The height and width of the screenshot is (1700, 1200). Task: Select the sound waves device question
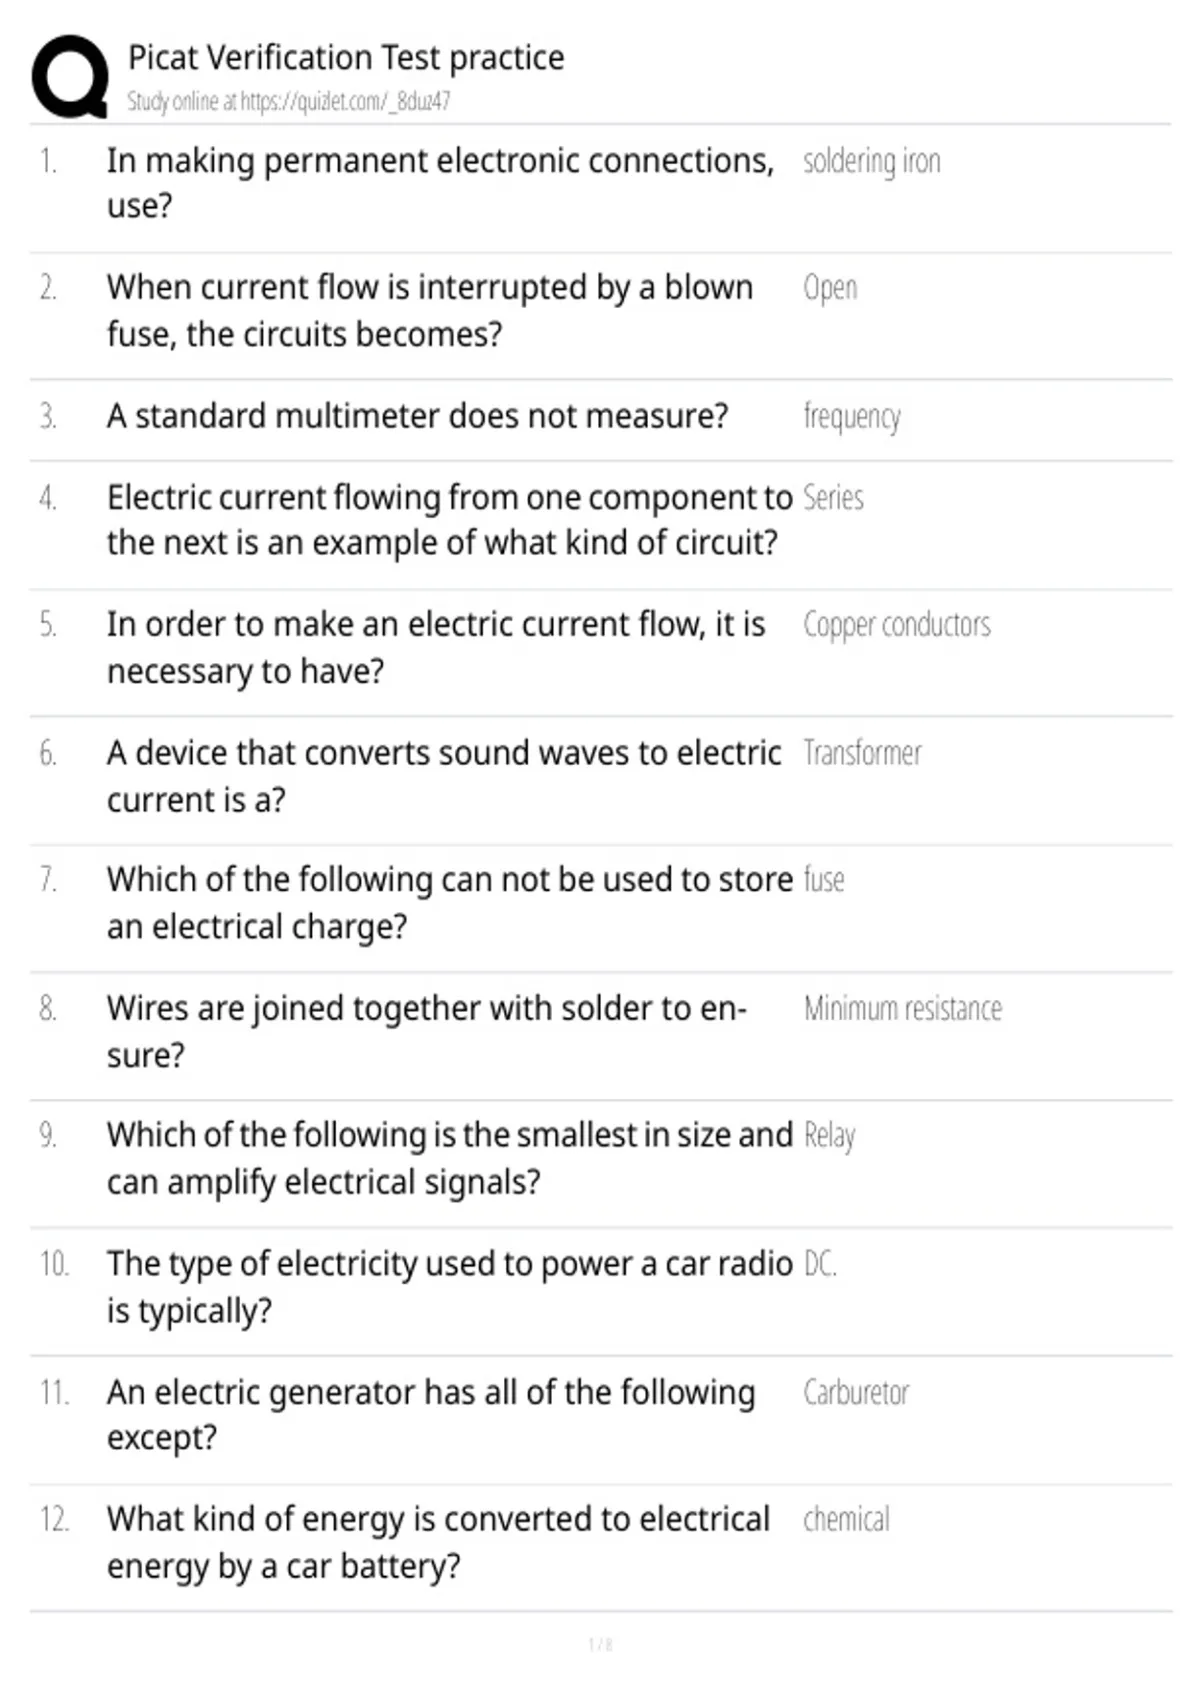[x=444, y=776]
